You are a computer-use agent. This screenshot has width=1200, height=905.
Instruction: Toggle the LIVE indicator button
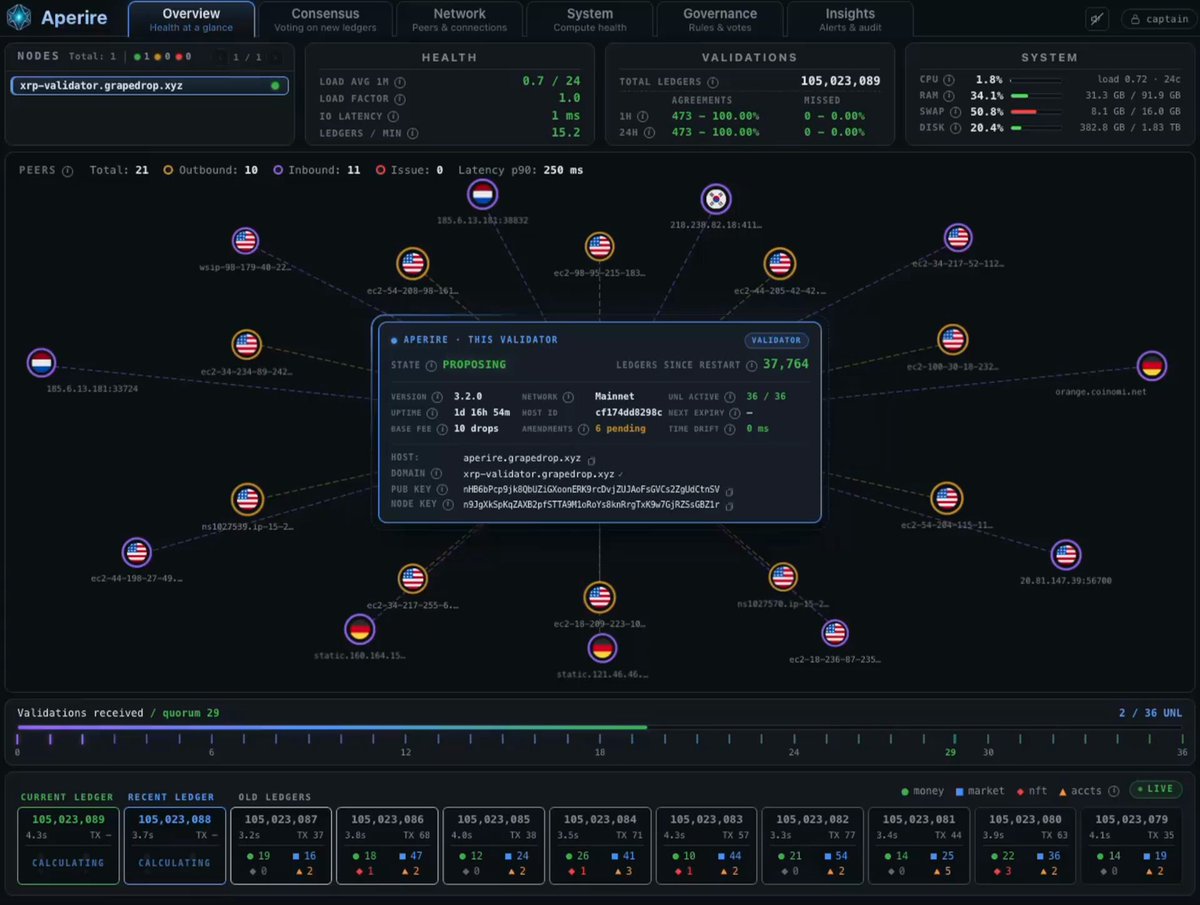[1156, 790]
